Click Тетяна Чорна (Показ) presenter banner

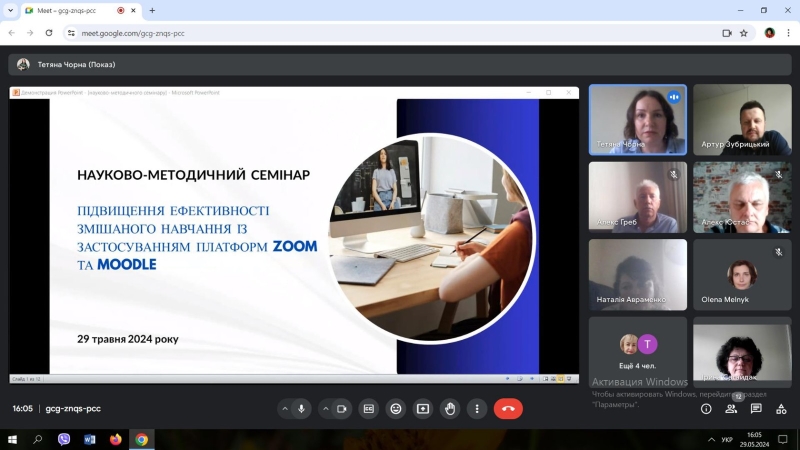[x=400, y=65]
